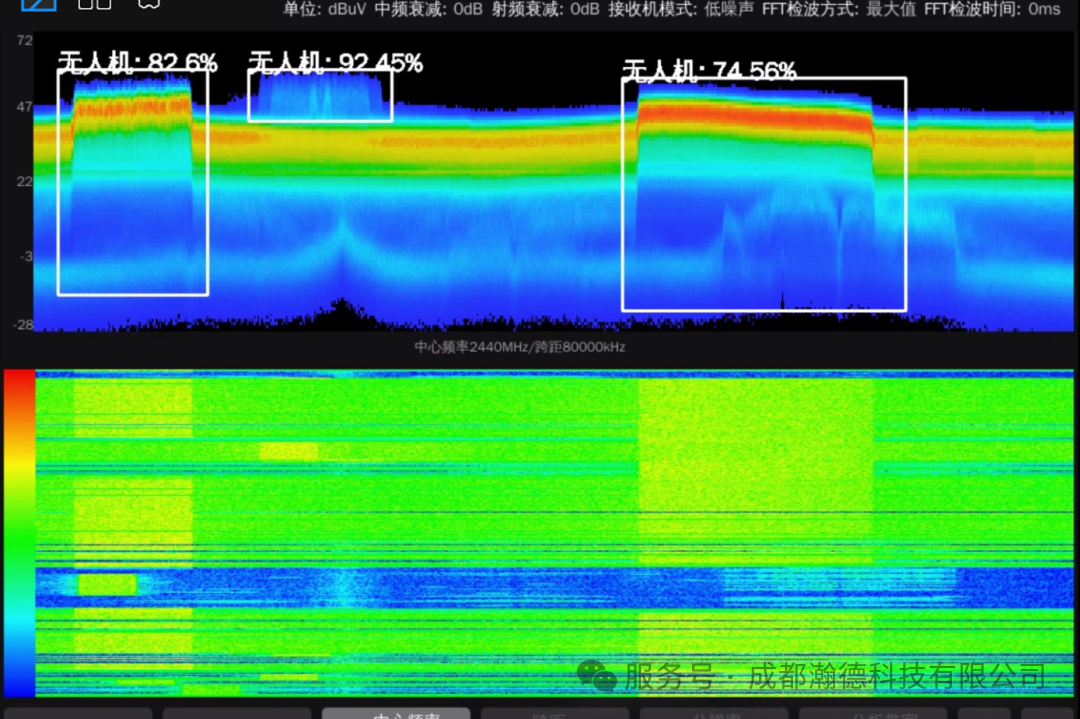Set the FFT检波时间 0ms value

[x=992, y=10]
